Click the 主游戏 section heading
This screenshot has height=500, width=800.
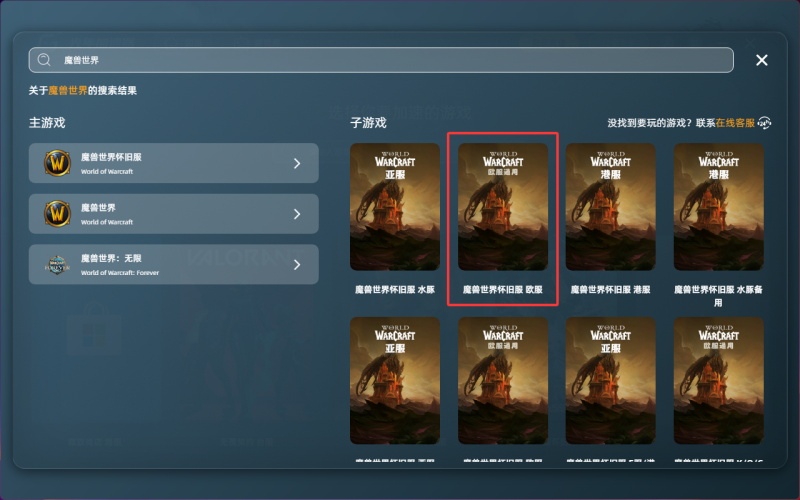click(47, 123)
